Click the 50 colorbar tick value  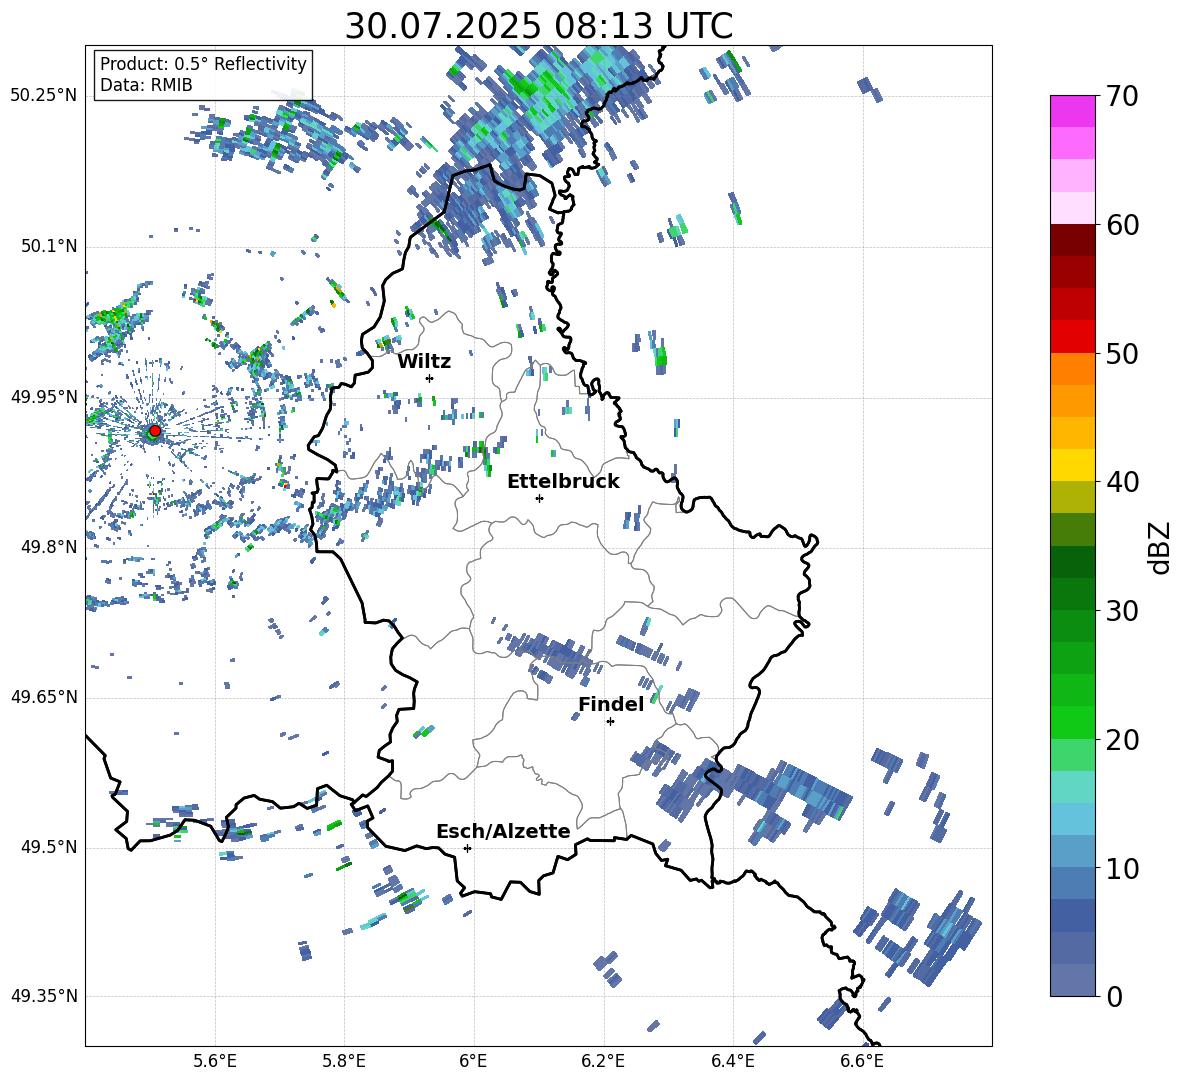coord(1122,354)
